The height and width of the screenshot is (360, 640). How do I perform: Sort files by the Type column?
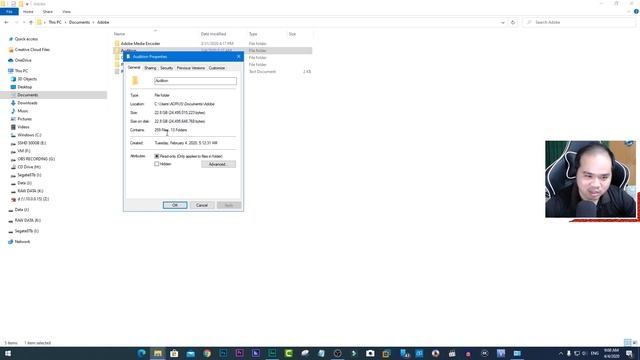(x=253, y=34)
